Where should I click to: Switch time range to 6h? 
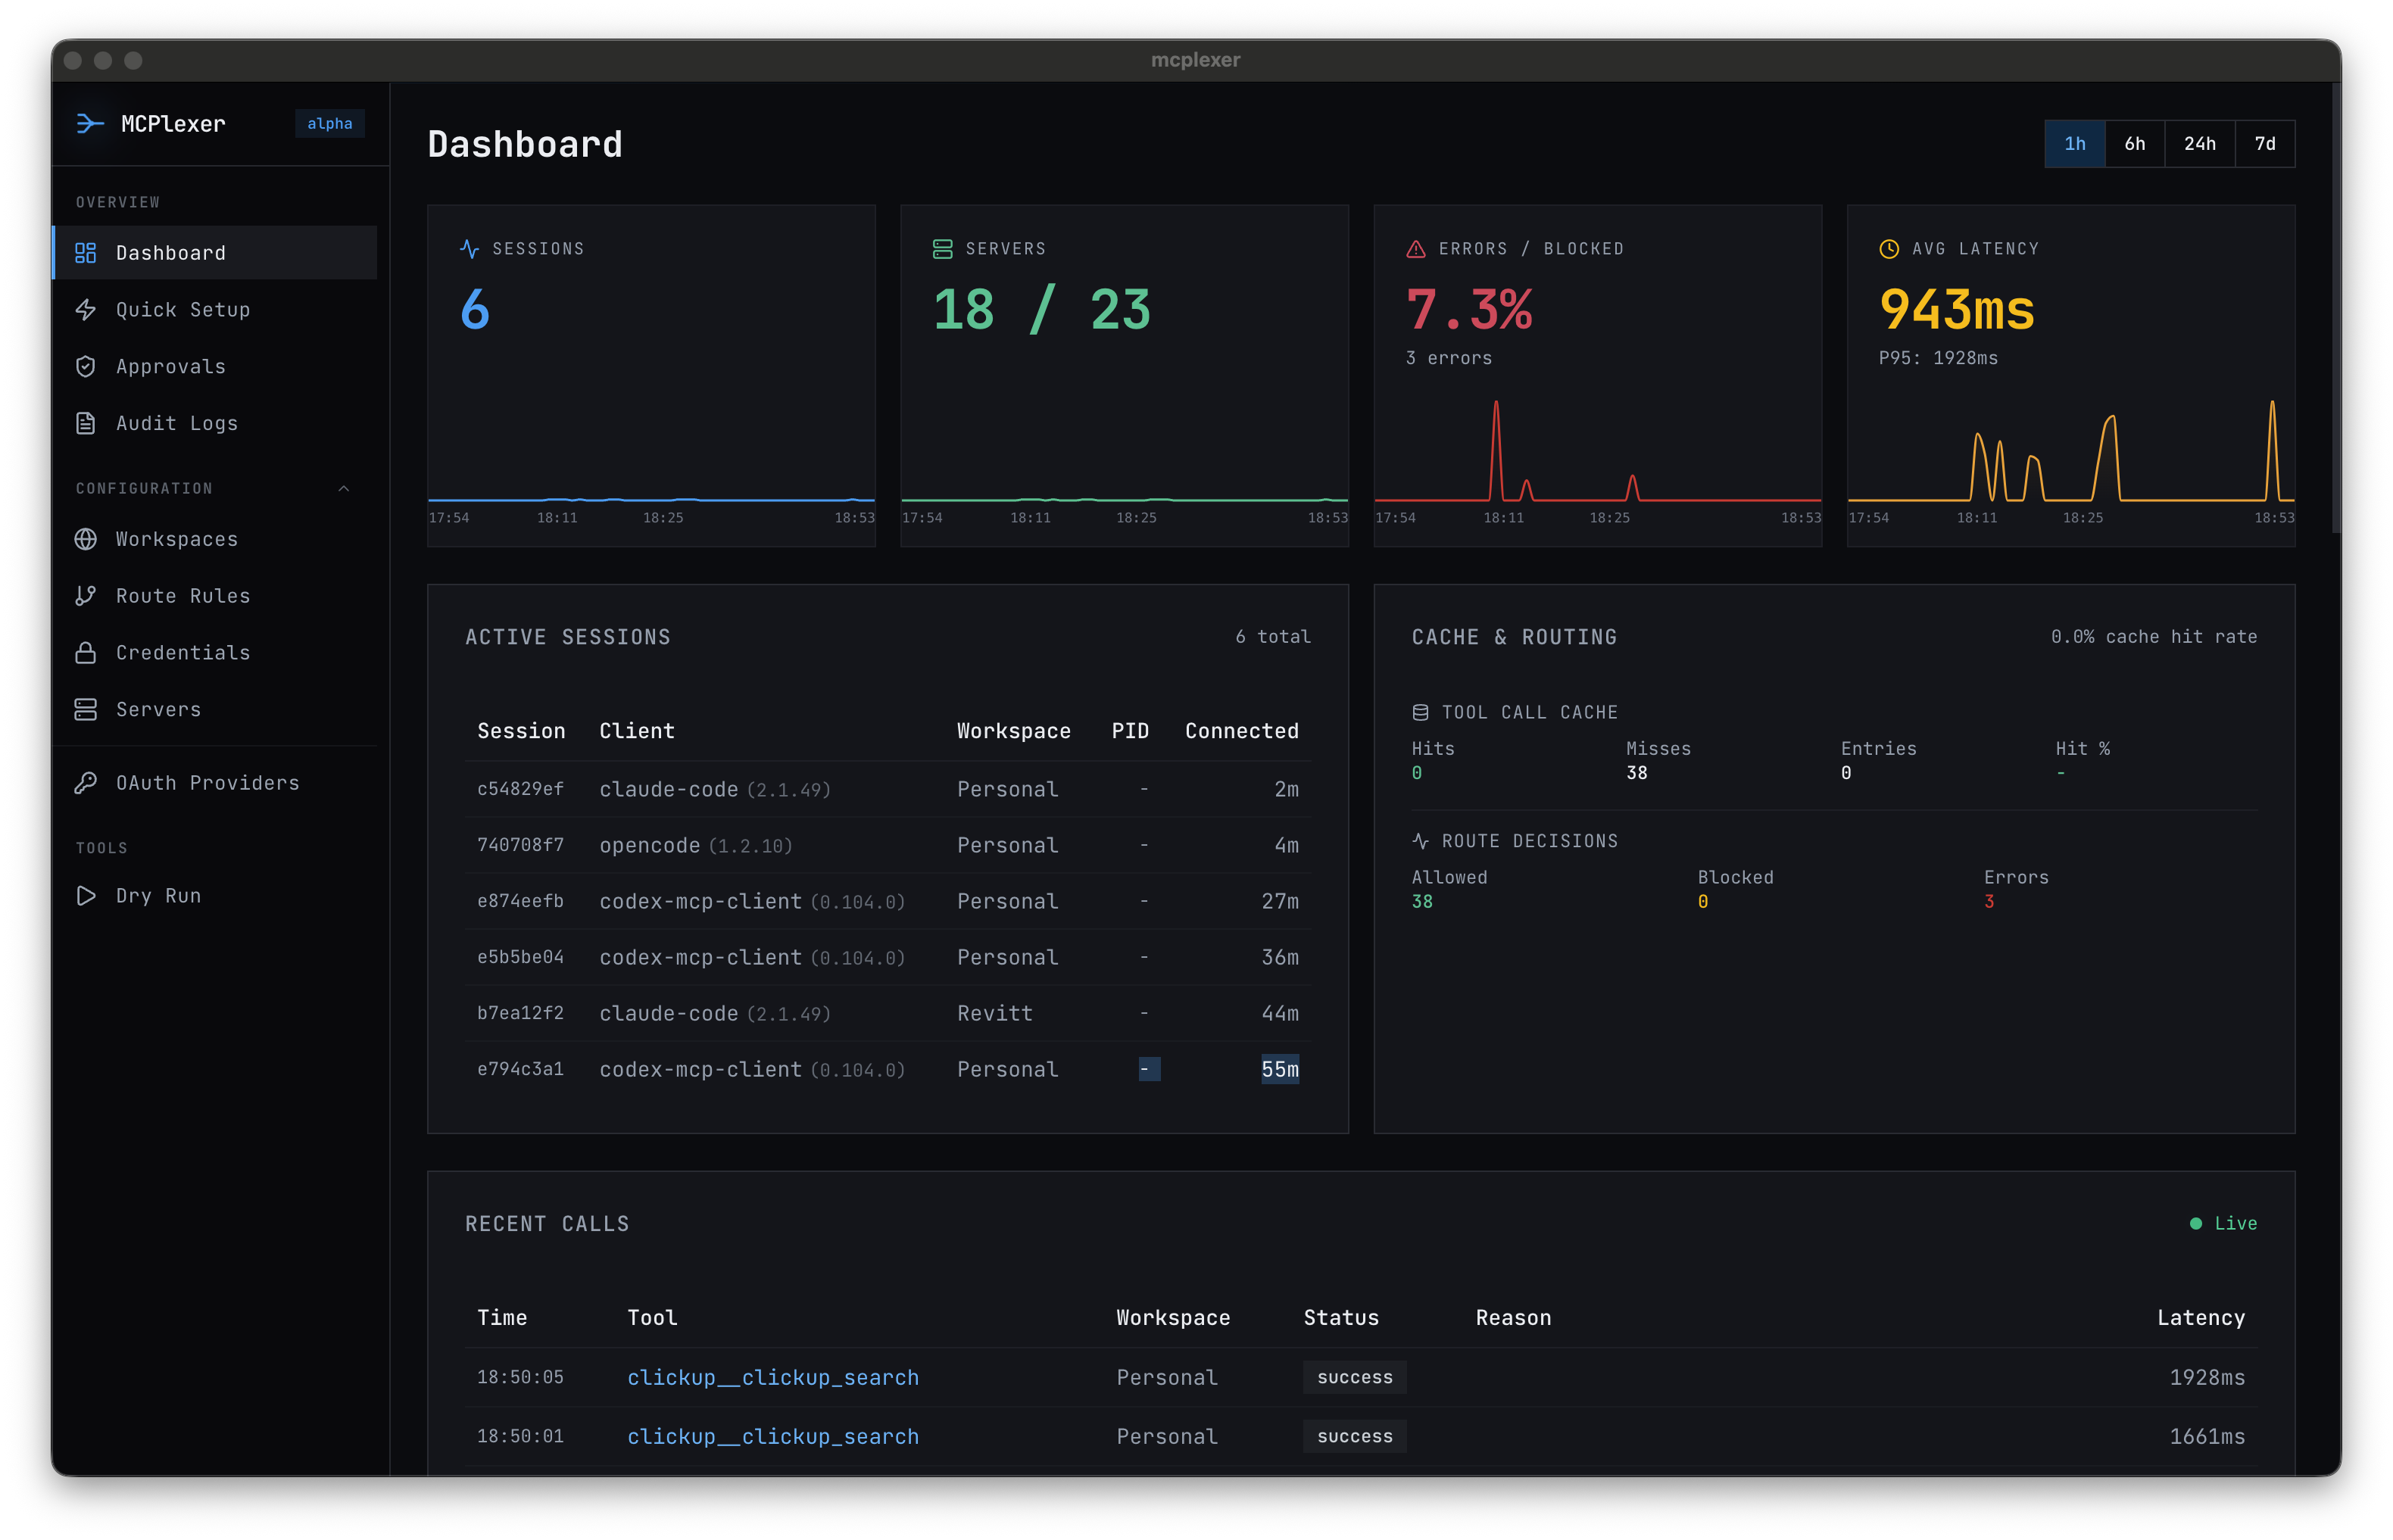(x=2135, y=144)
